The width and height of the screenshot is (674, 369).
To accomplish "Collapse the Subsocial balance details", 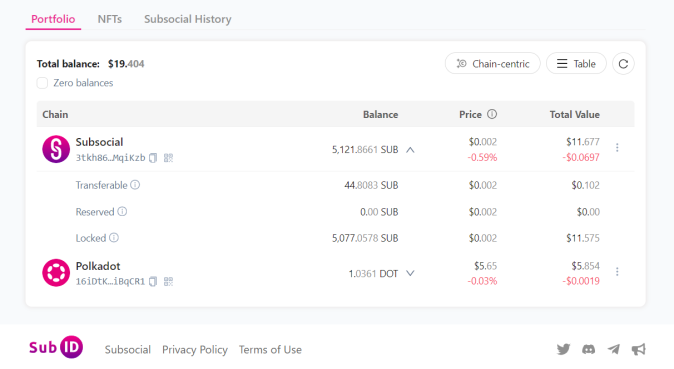I will click(411, 150).
